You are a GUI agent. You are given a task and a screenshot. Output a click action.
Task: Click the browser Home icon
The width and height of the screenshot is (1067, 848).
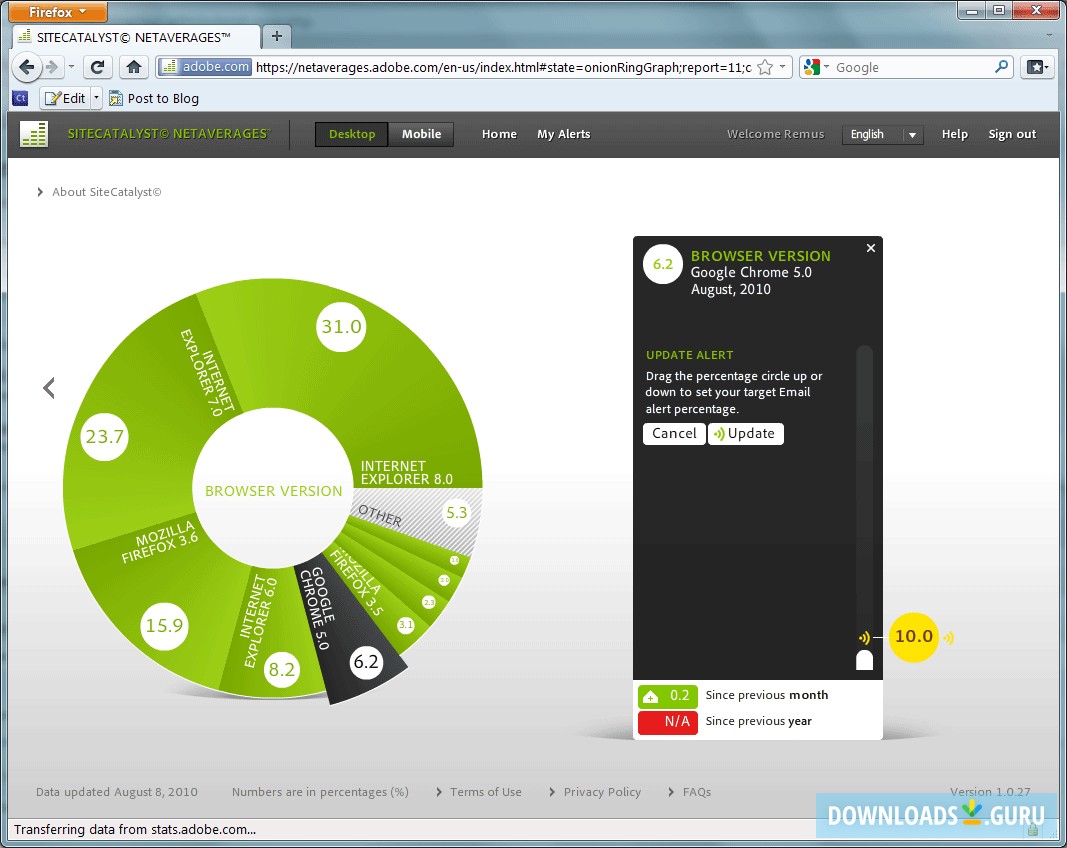(x=134, y=66)
